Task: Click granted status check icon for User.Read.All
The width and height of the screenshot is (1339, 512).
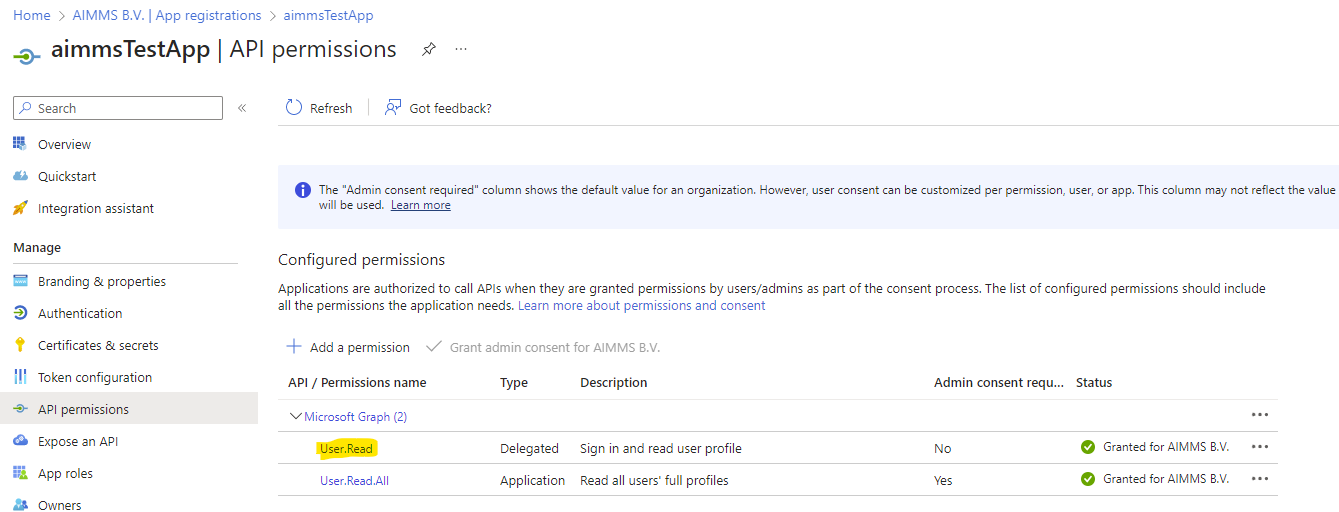Action: coord(1088,479)
